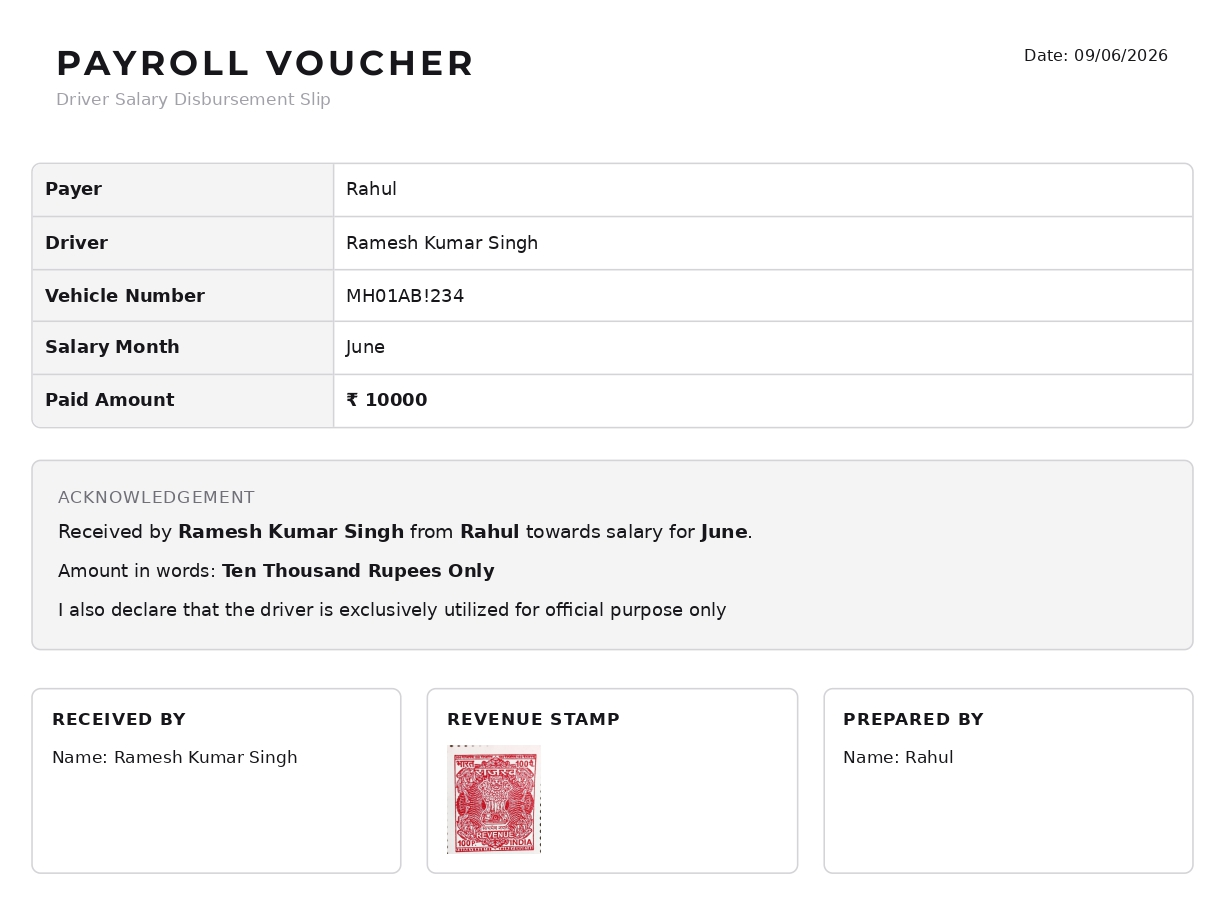The height and width of the screenshot is (911, 1225).
Task: Click the ACKNOWLEDGEMENT heading
Action: coord(156,498)
